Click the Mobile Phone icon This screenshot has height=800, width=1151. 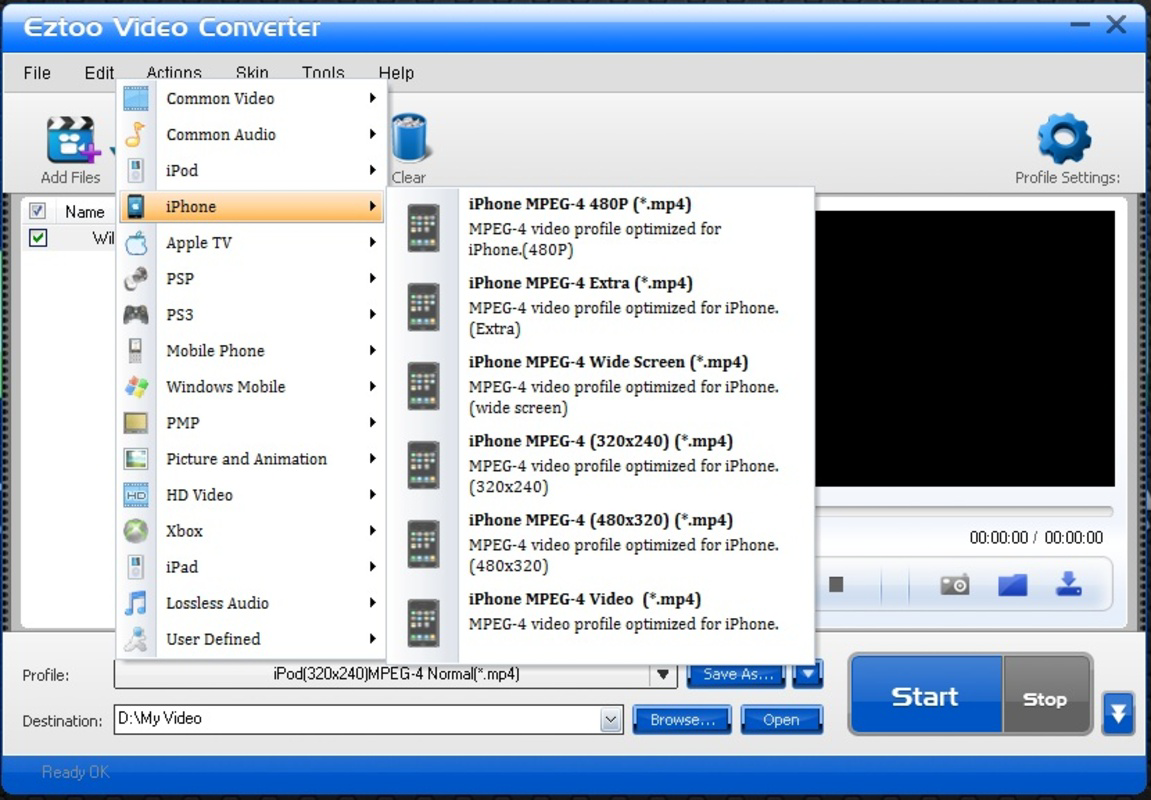pyautogui.click(x=136, y=350)
